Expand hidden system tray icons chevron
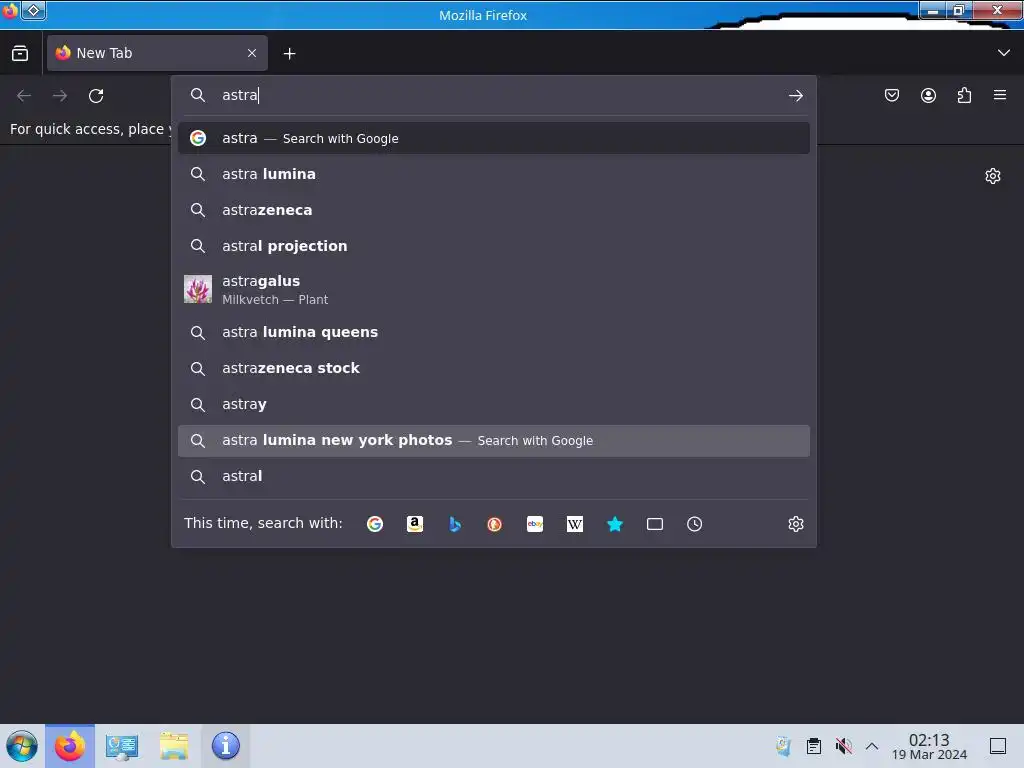This screenshot has height=768, width=1024. click(x=872, y=746)
